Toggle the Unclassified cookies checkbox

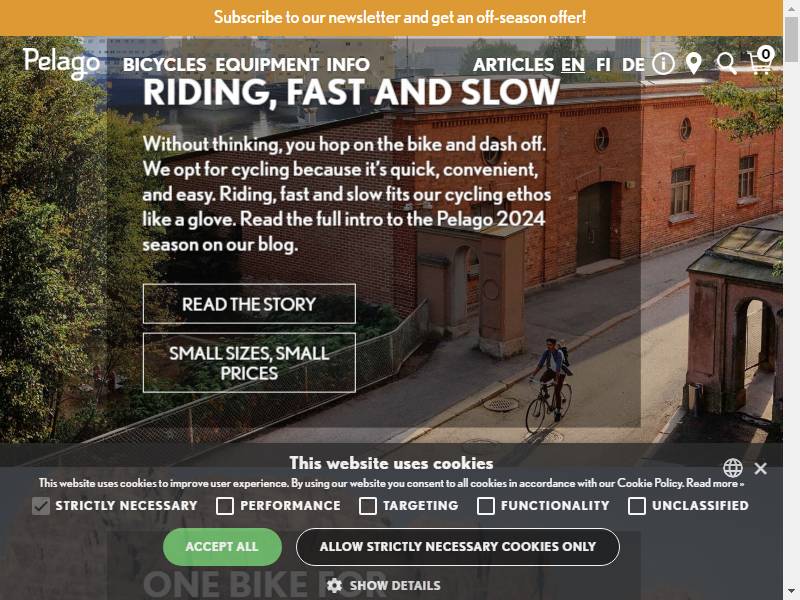637,506
